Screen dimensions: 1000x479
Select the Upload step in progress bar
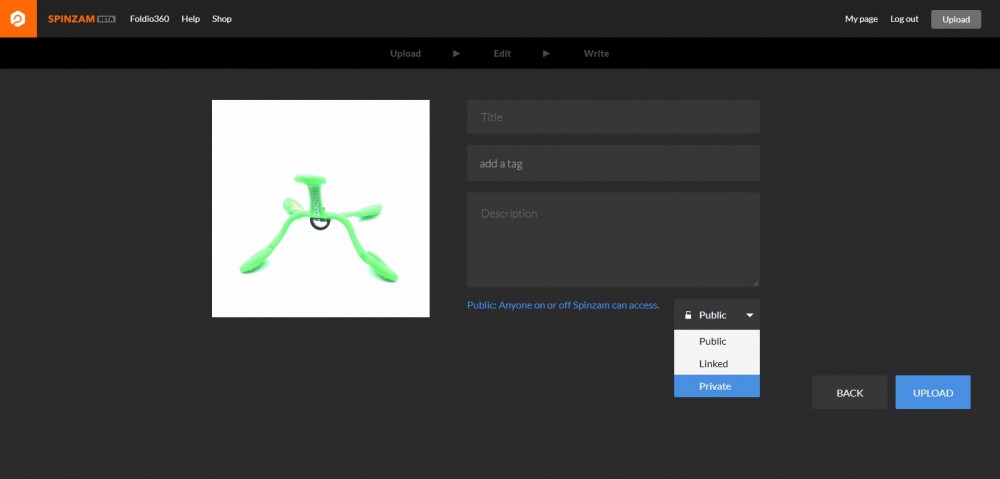click(x=405, y=54)
